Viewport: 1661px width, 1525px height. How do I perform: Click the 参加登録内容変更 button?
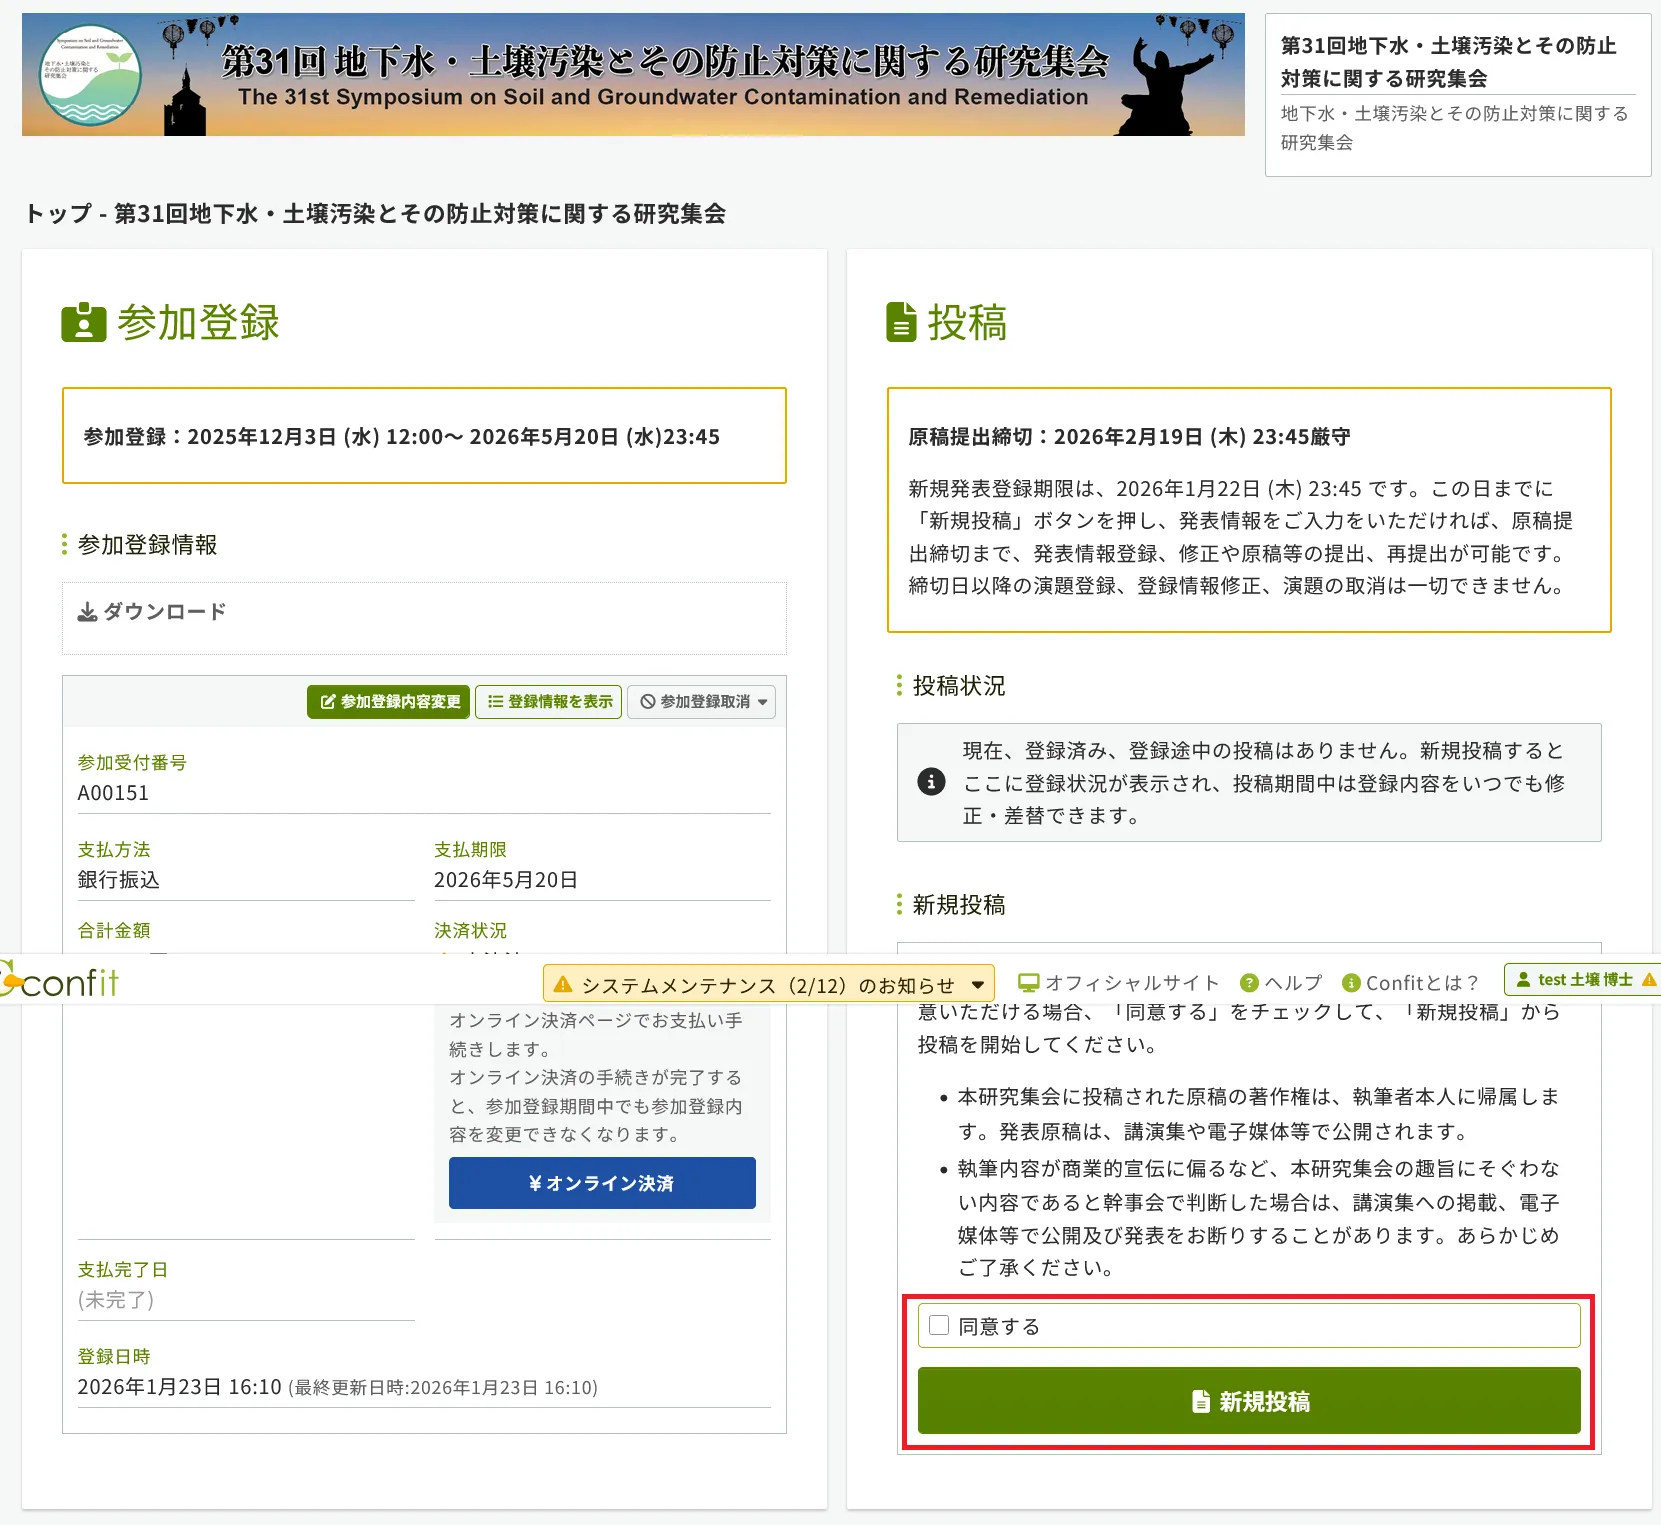[389, 702]
